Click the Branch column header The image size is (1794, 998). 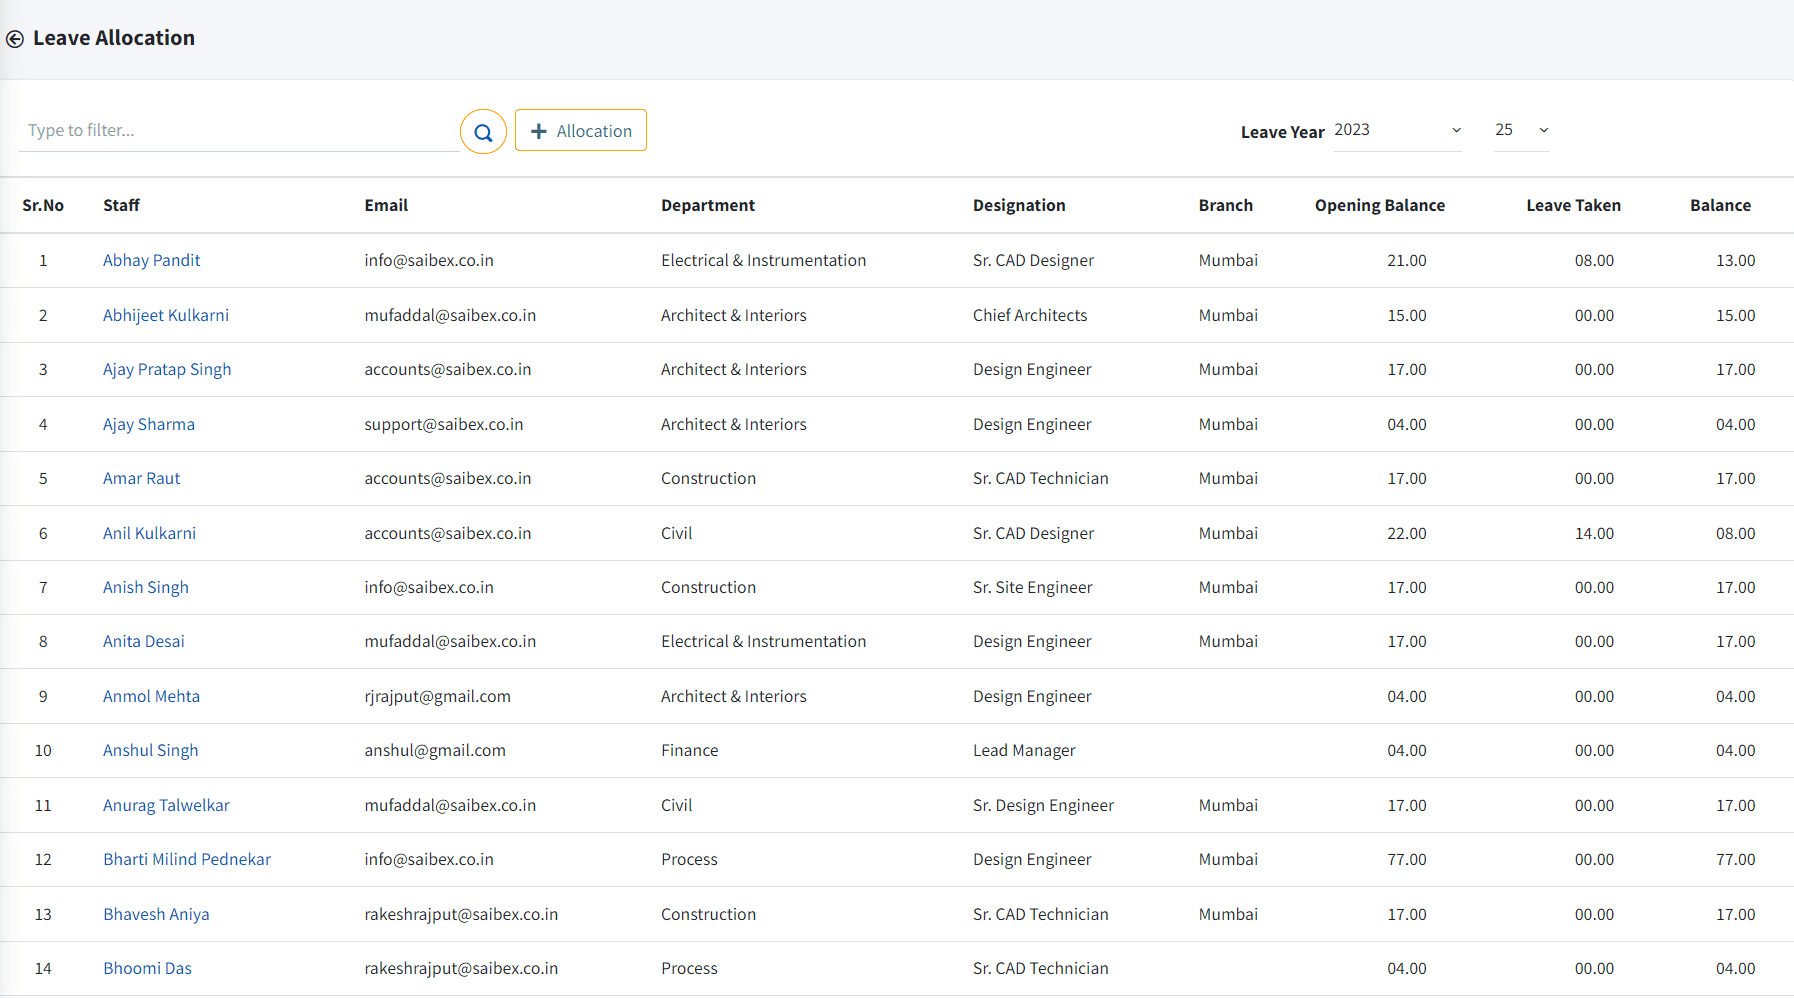click(x=1226, y=205)
